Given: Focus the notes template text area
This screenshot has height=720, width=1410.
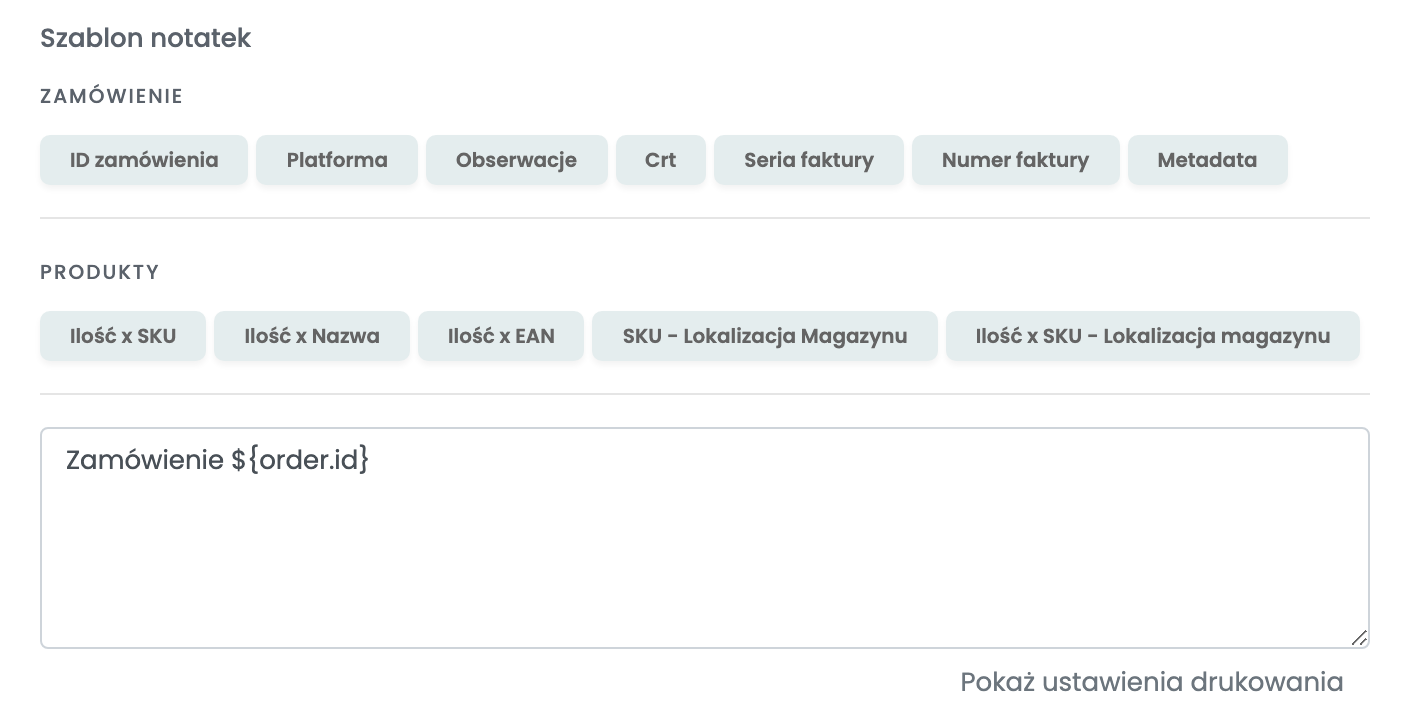Looking at the screenshot, I should coord(705,538).
